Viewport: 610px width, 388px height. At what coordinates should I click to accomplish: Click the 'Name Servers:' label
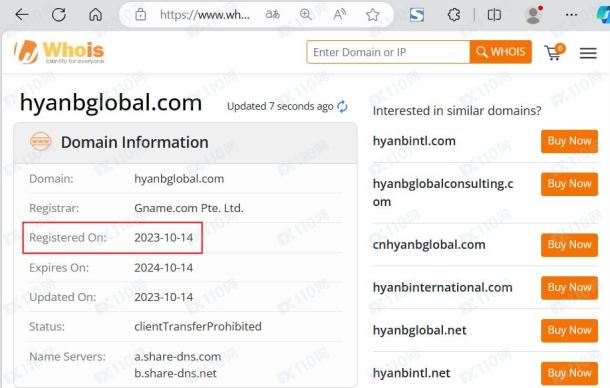coord(67,356)
